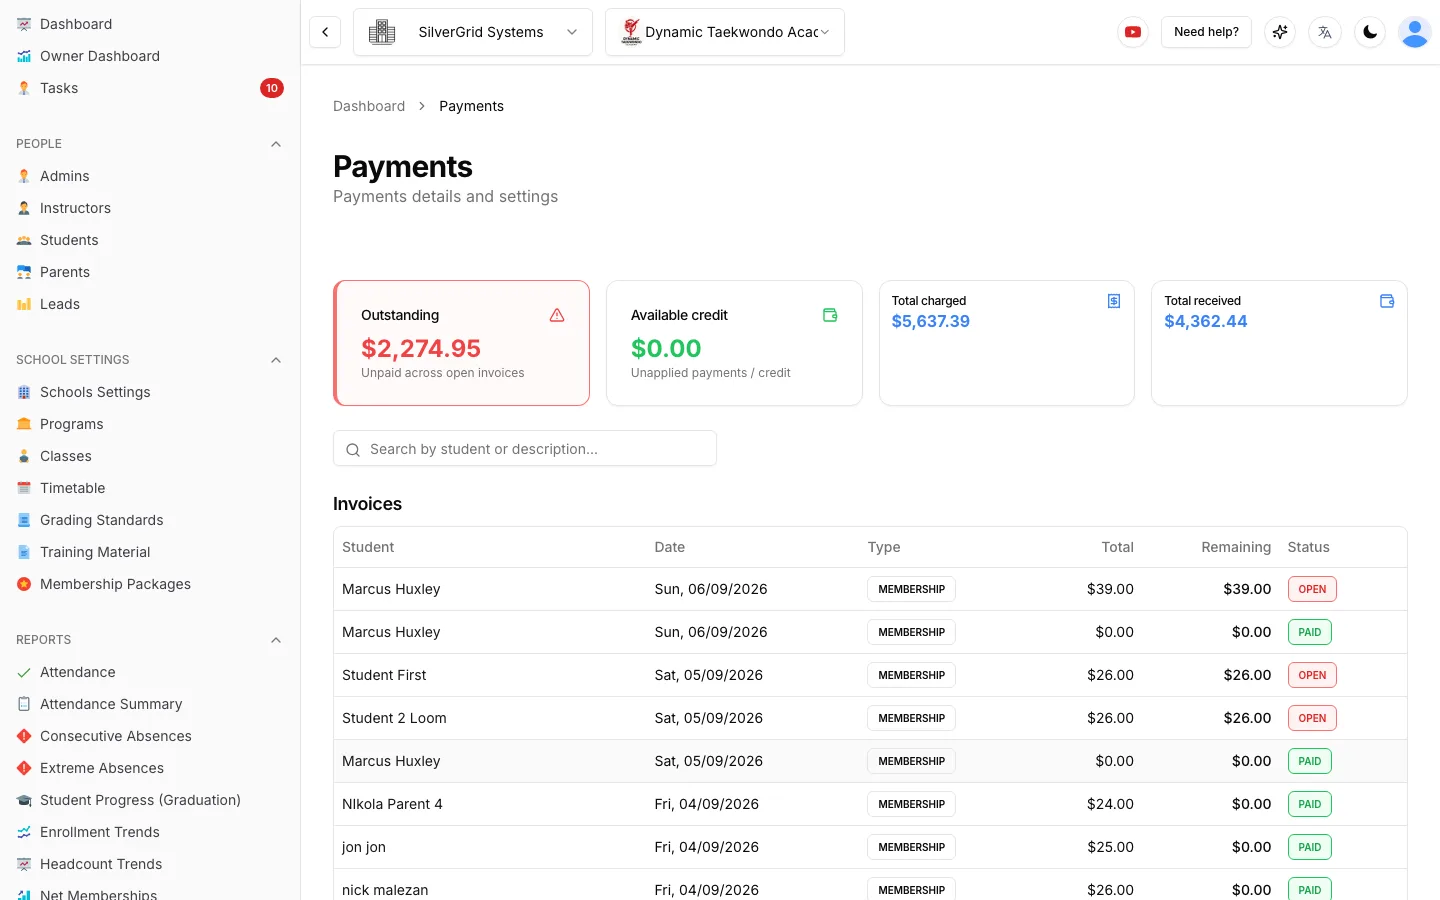Open the YouTube video tutorial icon
The height and width of the screenshot is (900, 1440).
point(1133,32)
